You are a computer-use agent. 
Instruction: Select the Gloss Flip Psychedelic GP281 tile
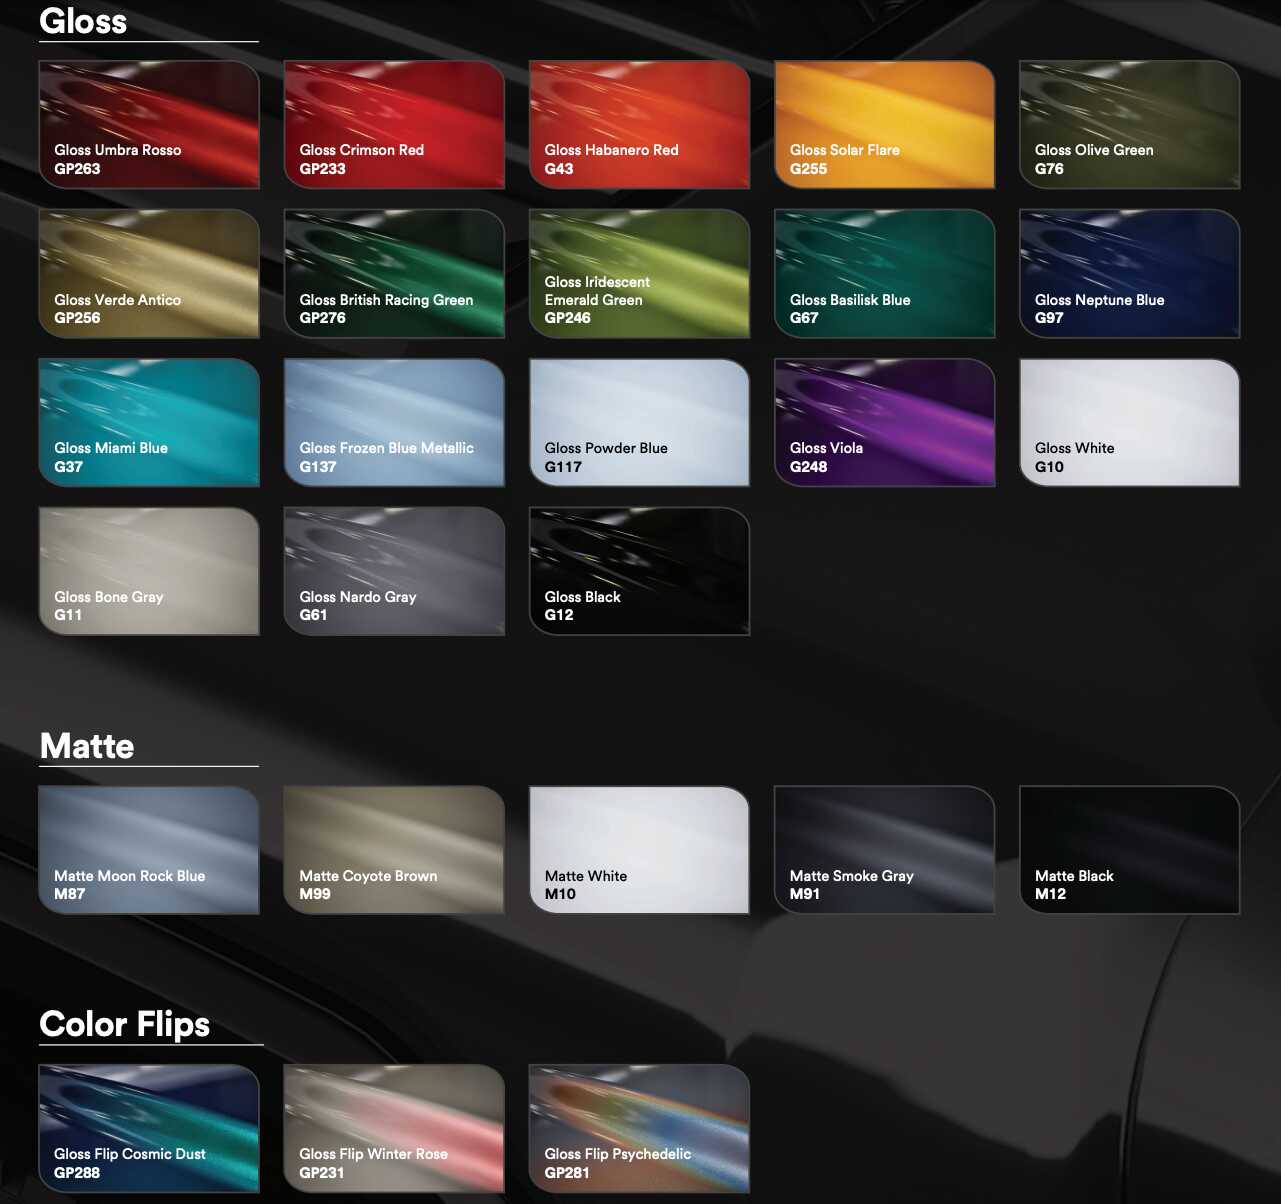coord(639,1128)
